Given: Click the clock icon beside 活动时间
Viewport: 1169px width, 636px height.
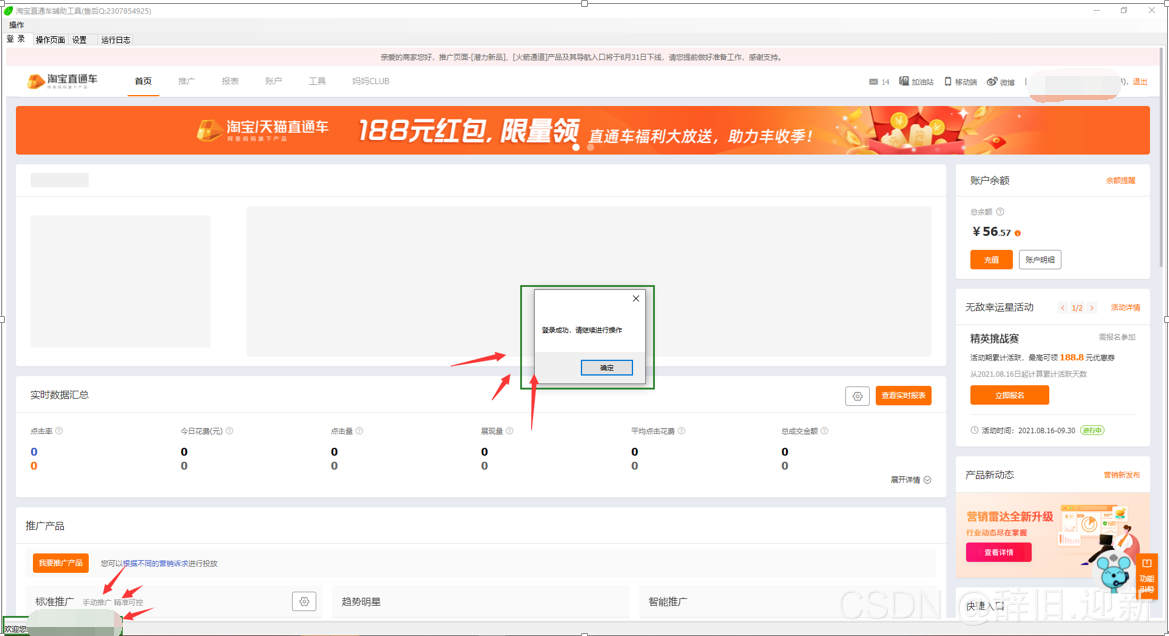Looking at the screenshot, I should point(974,430).
